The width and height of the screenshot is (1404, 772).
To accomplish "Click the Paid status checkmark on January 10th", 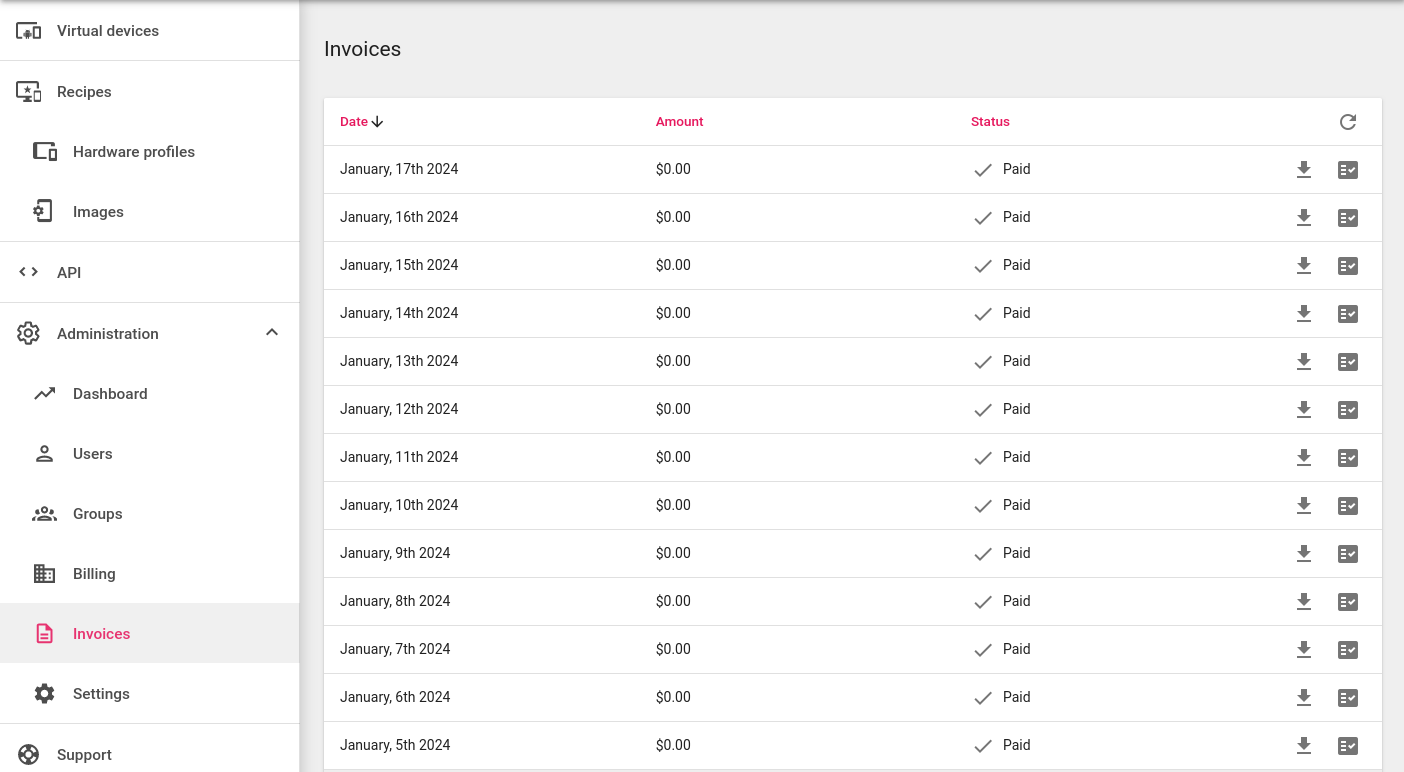I will click(982, 505).
